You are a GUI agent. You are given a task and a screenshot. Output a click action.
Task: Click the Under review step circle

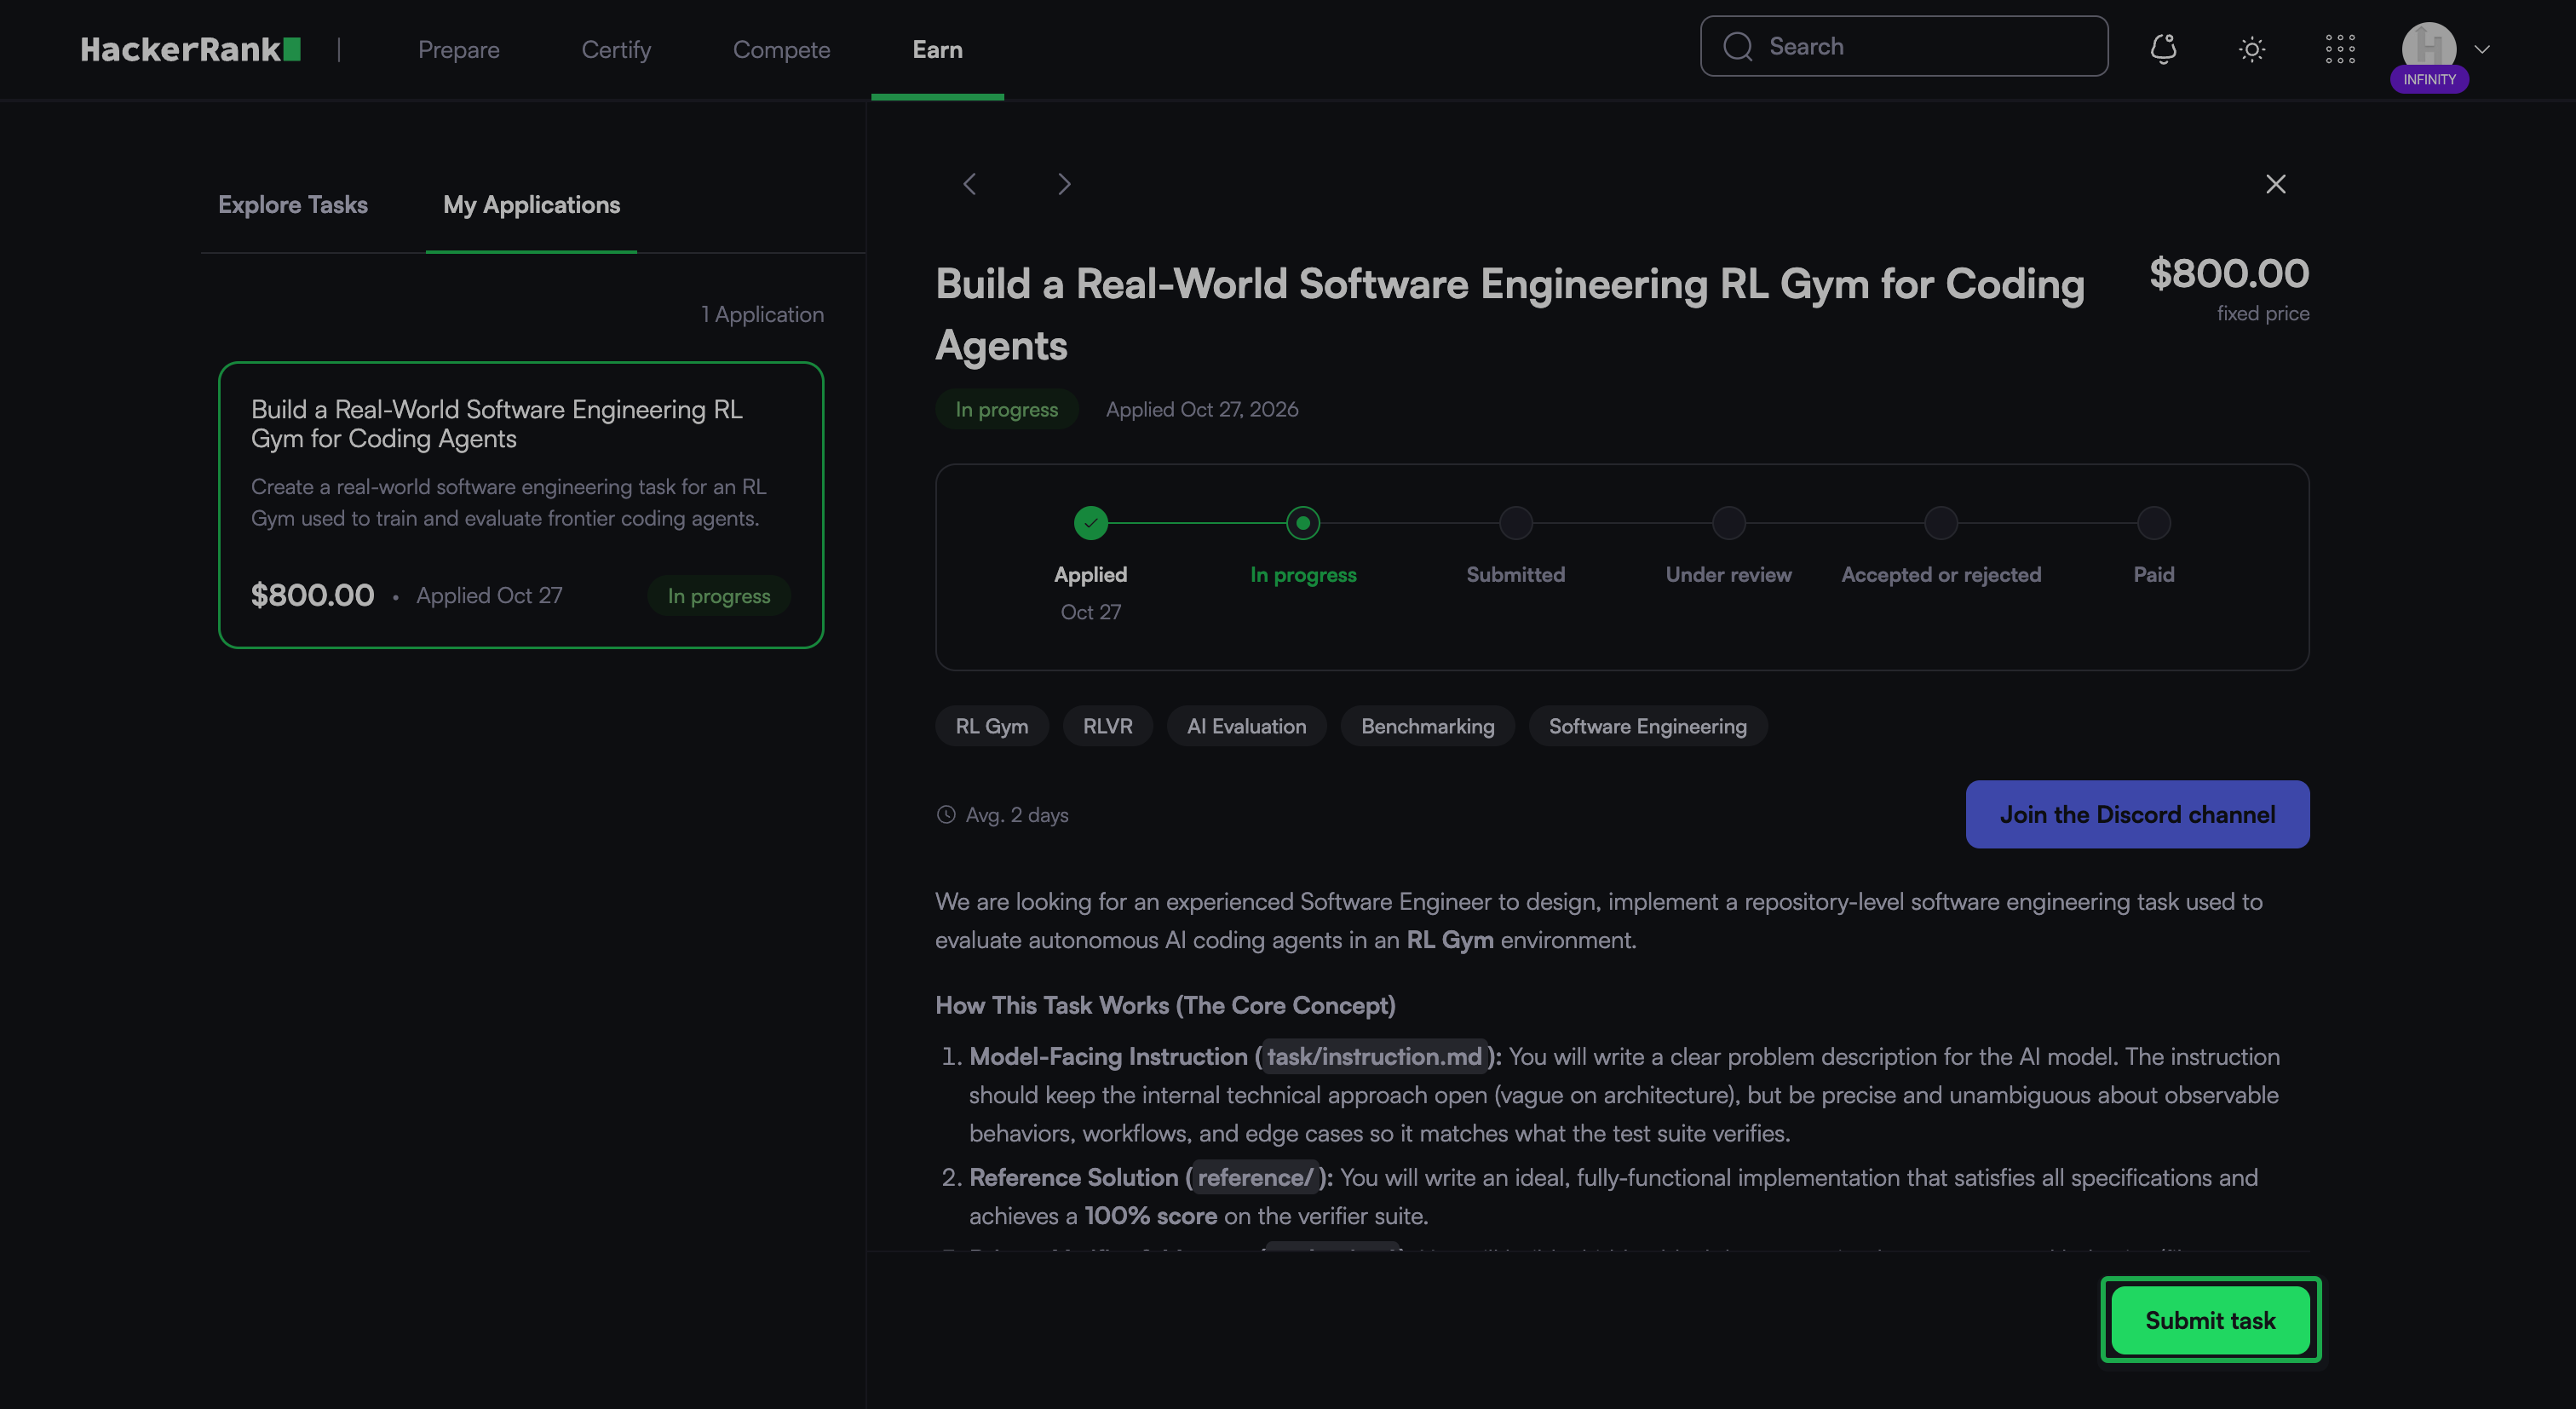pos(1729,523)
